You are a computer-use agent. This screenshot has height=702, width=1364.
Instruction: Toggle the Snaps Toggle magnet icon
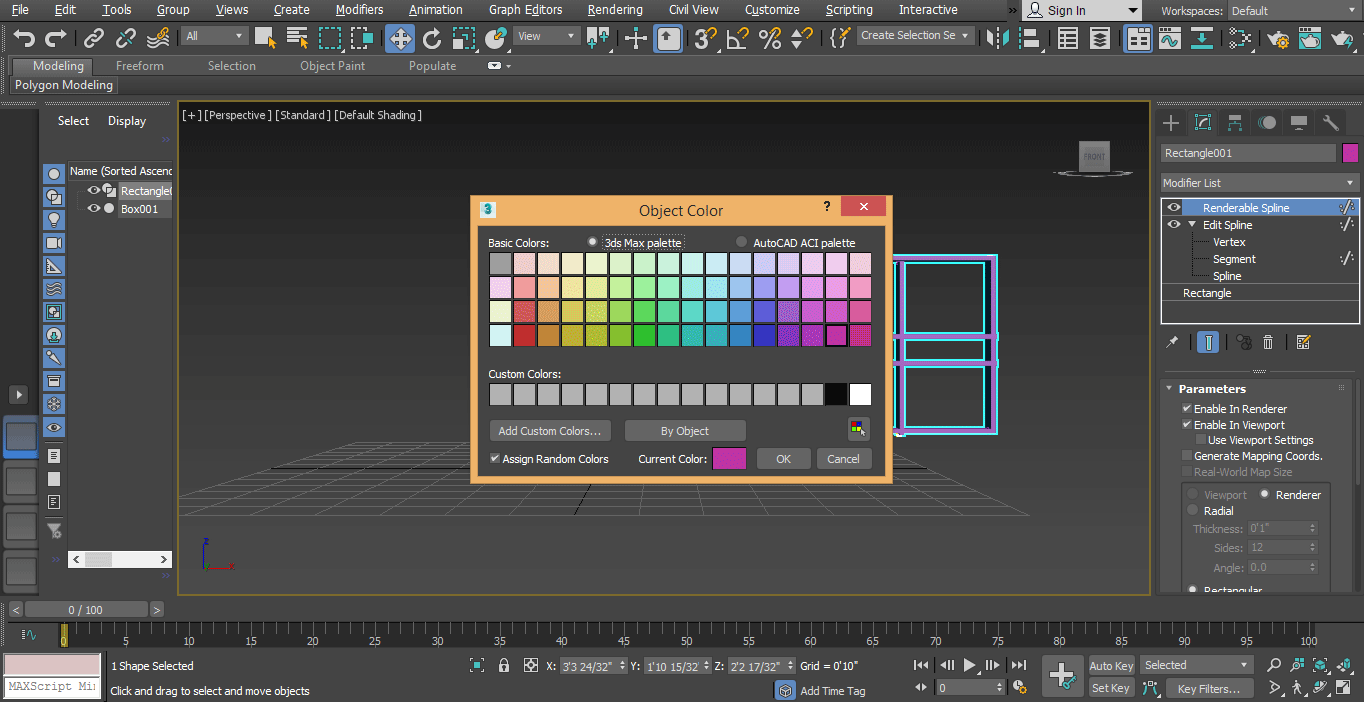[x=705, y=39]
